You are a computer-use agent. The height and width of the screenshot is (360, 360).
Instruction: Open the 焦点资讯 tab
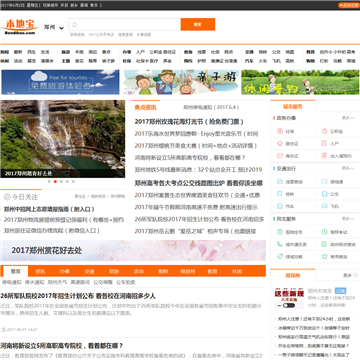tap(145, 107)
